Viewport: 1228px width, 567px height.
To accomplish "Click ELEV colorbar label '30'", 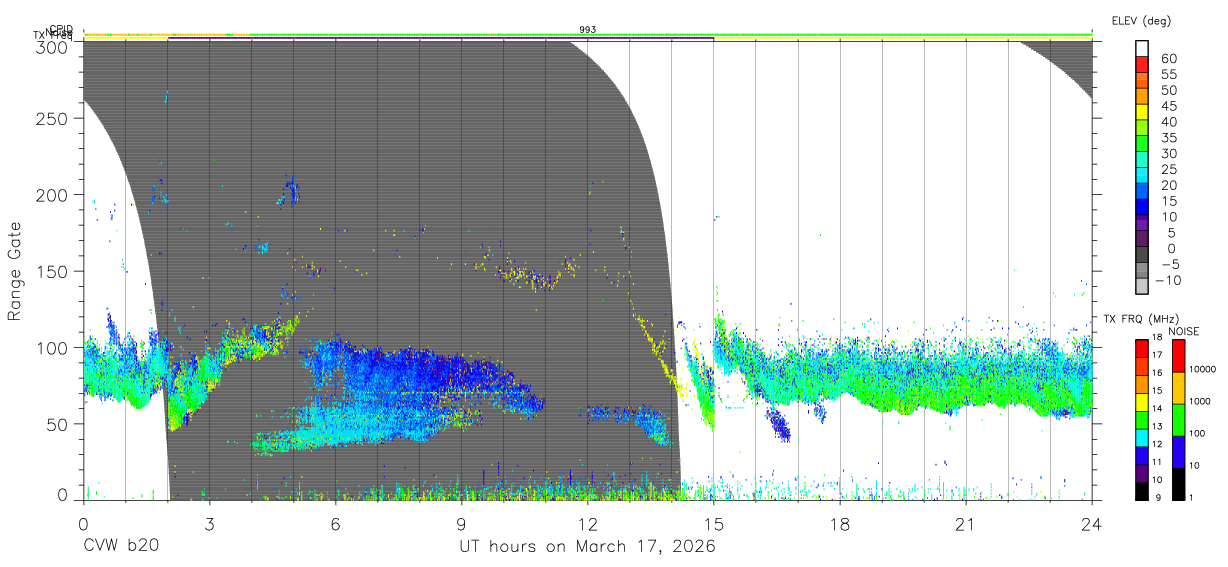I will 1169,153.
